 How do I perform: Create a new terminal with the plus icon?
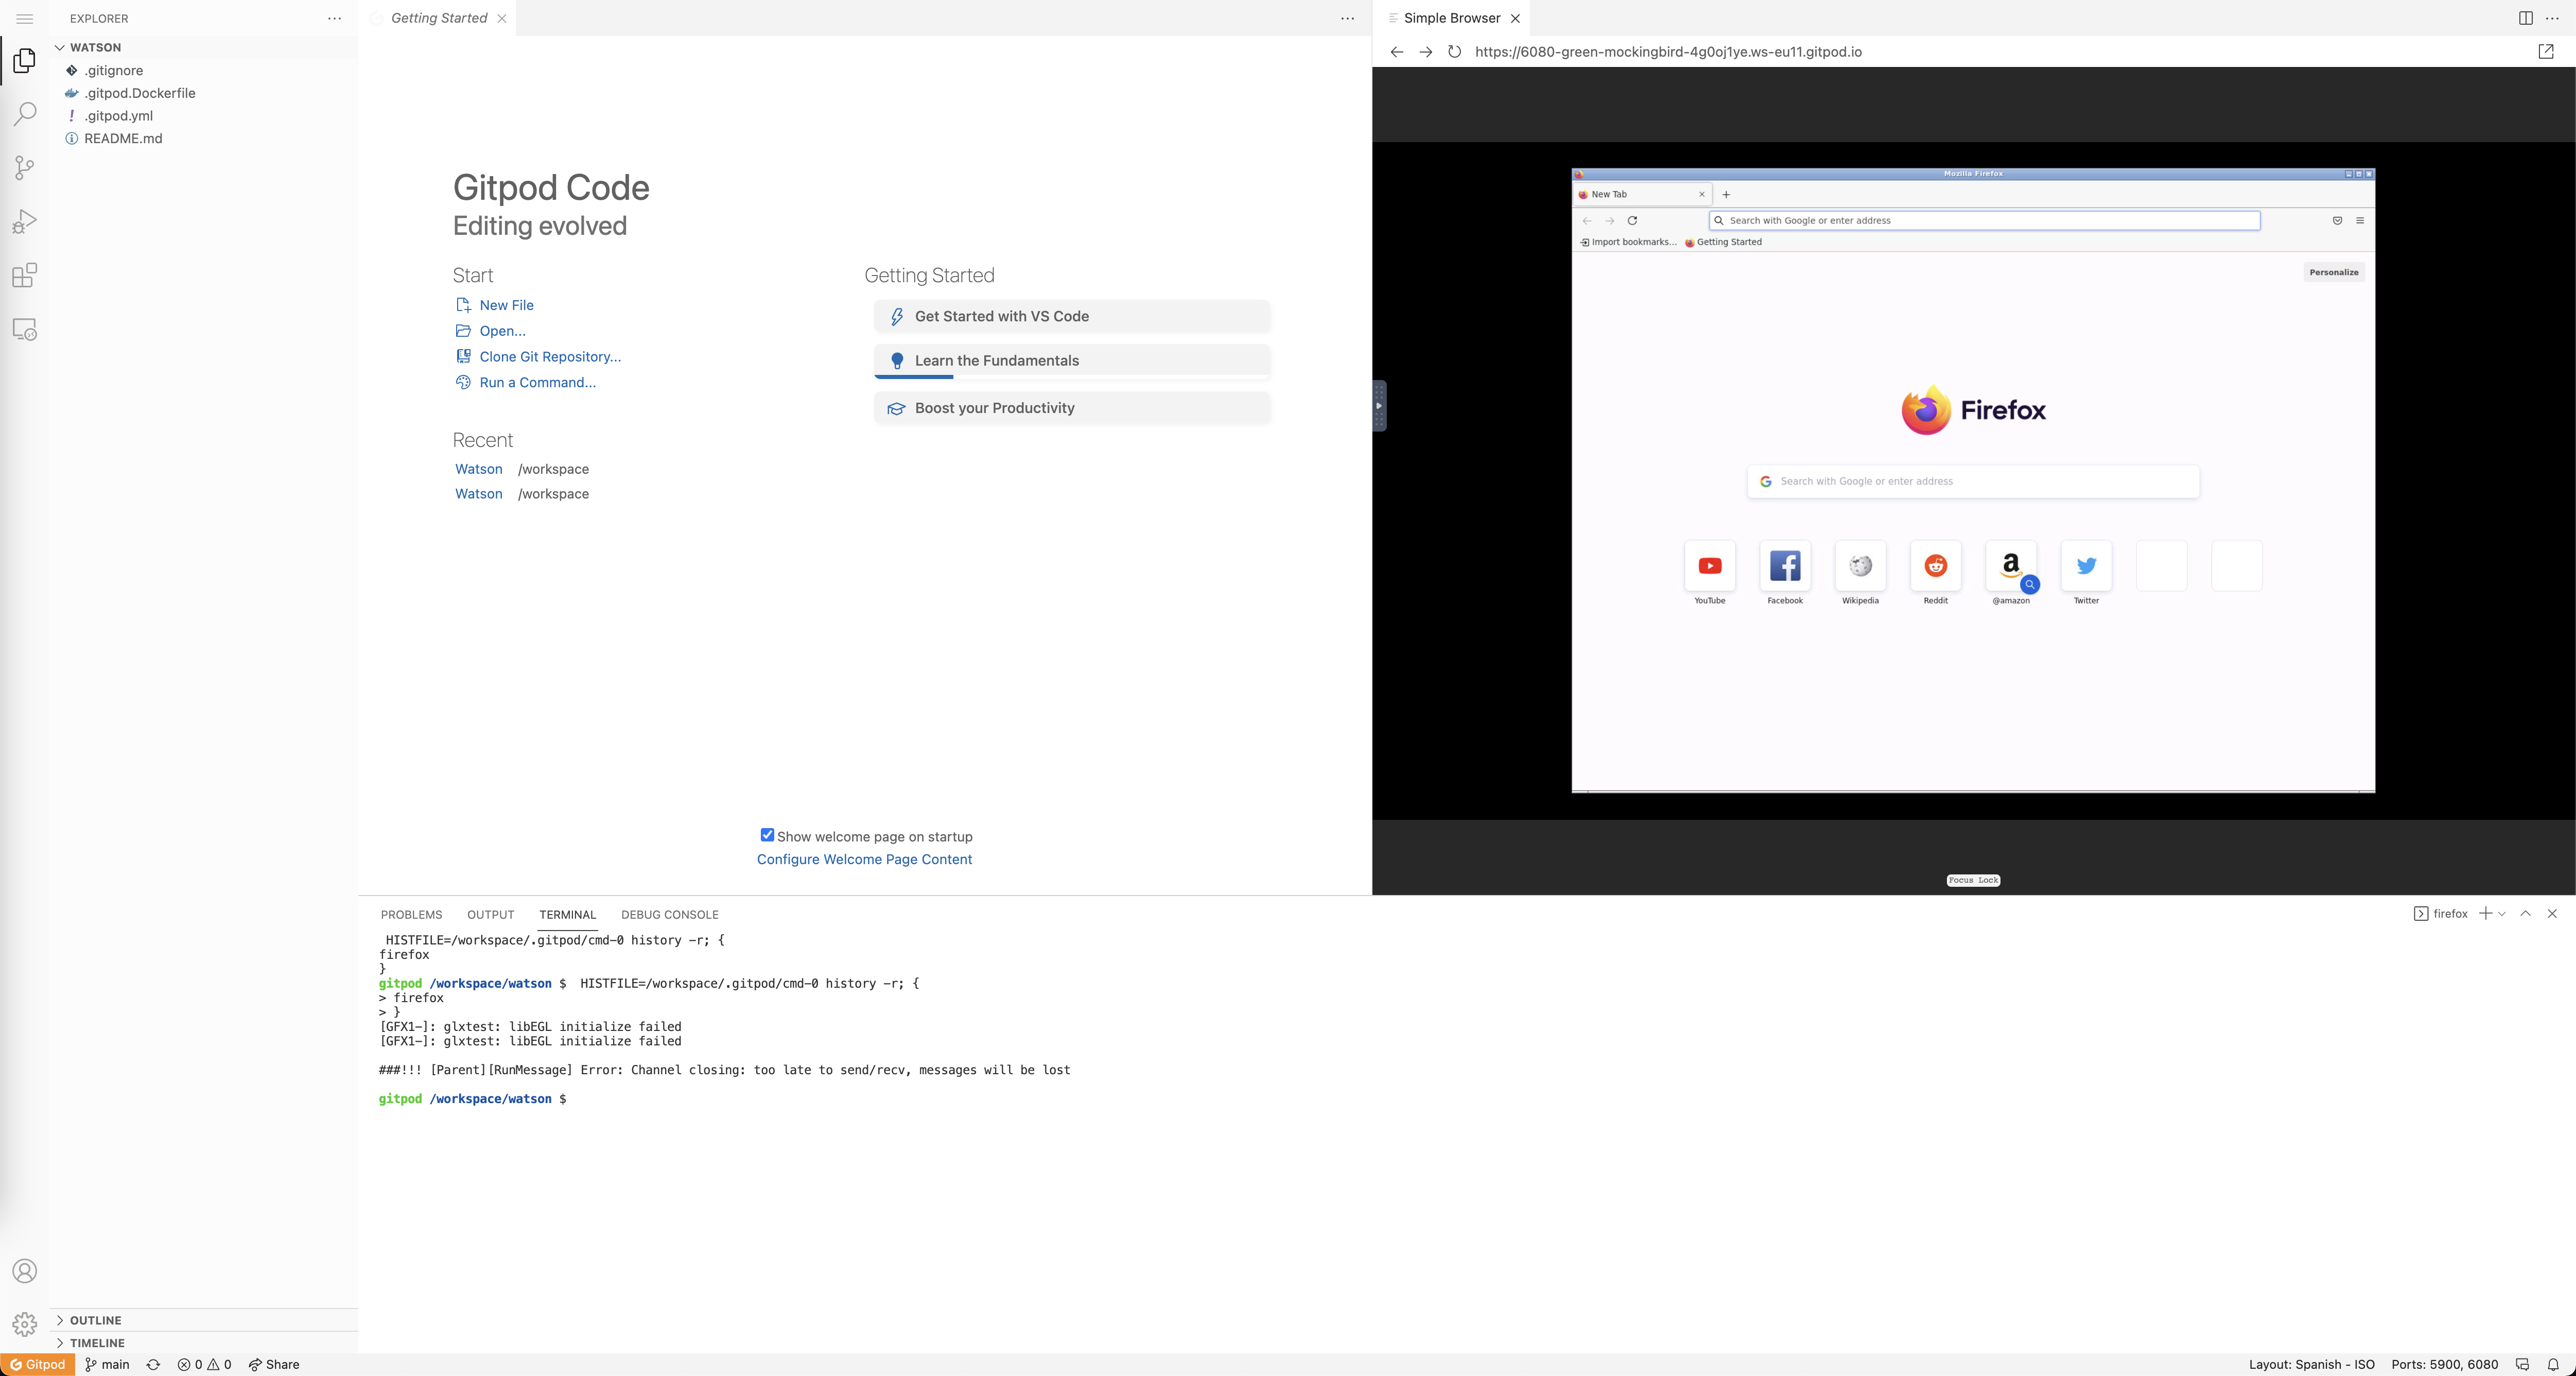click(2486, 914)
